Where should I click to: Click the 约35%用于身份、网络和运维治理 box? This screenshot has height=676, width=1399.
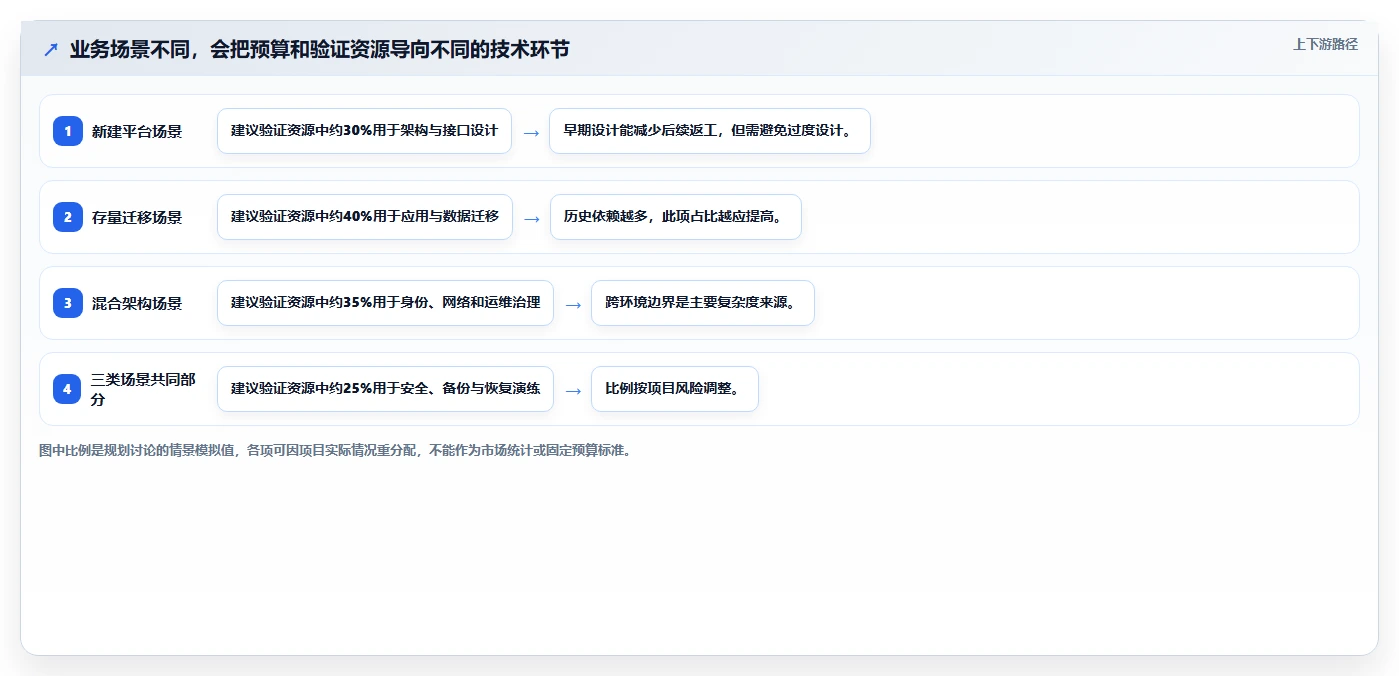[385, 303]
